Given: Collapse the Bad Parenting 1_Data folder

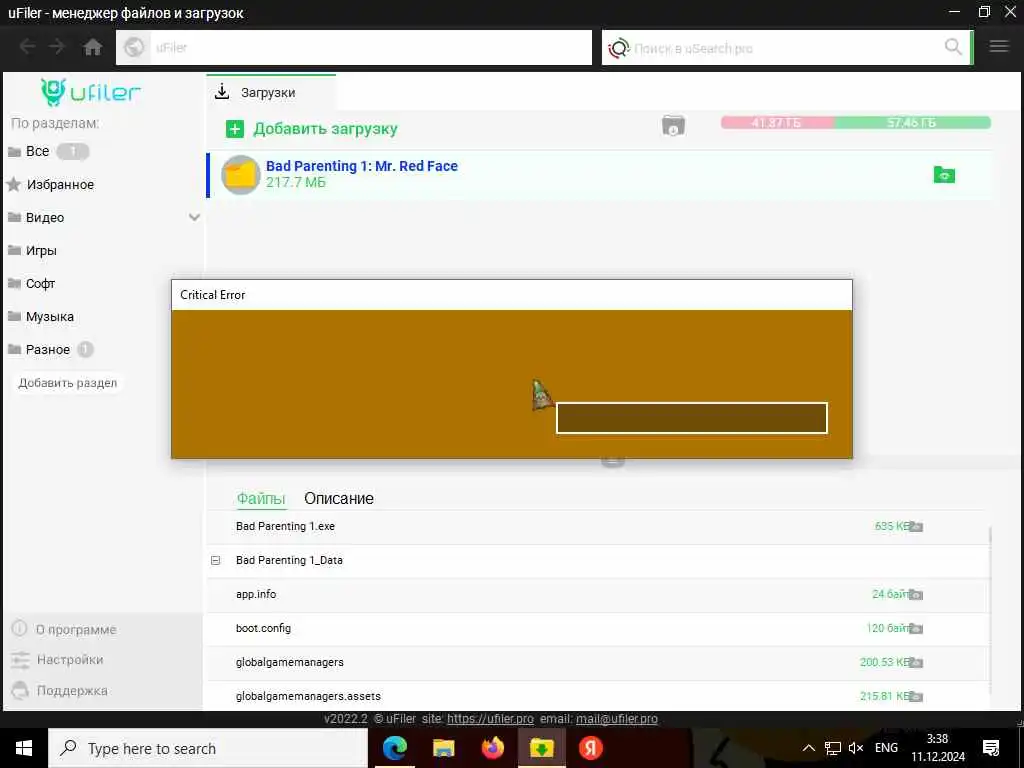Looking at the screenshot, I should tap(216, 560).
